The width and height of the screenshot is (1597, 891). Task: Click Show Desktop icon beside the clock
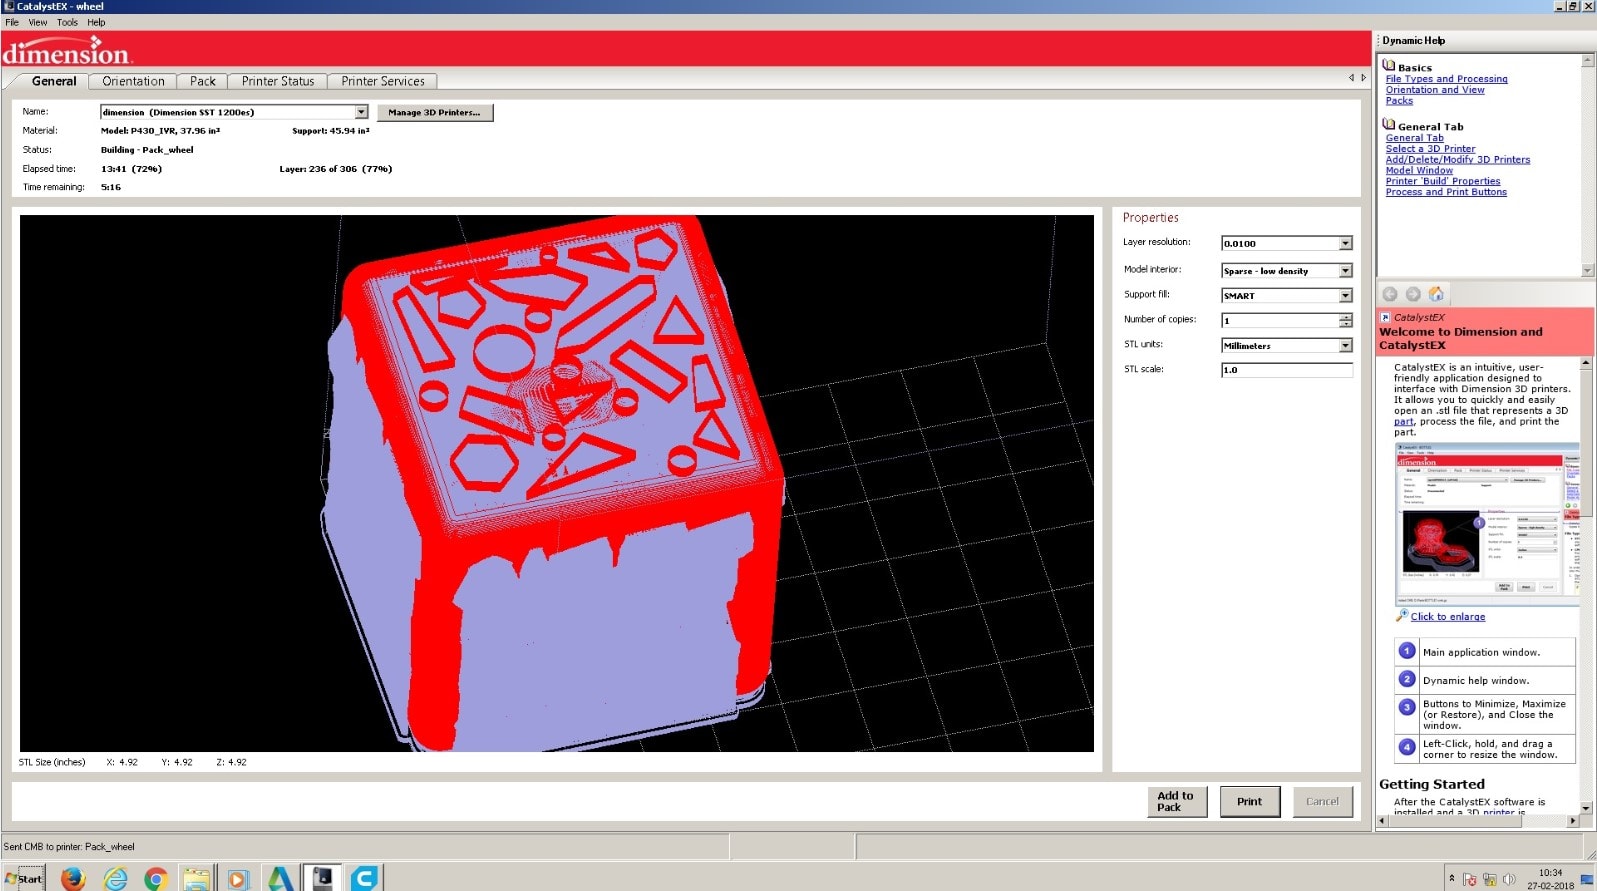1587,880
